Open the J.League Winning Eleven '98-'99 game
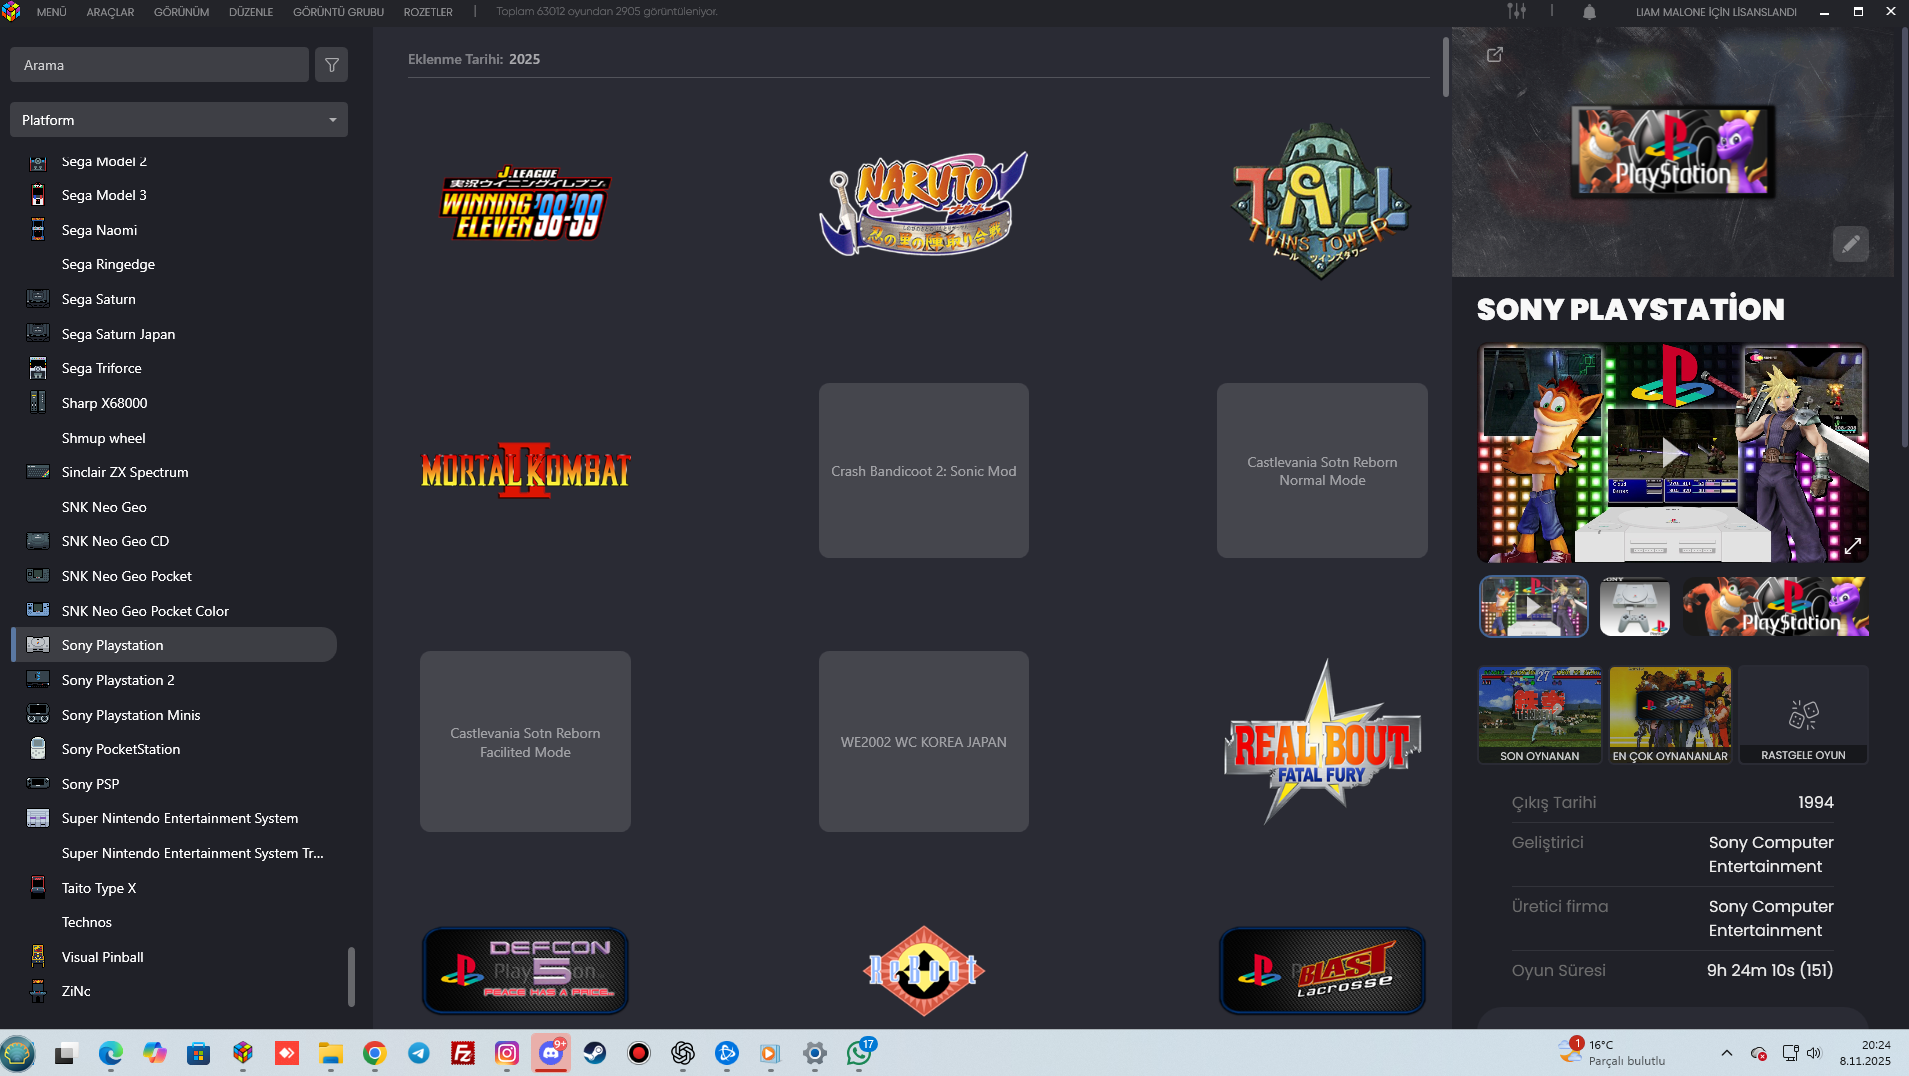This screenshot has width=1909, height=1076. tap(525, 203)
